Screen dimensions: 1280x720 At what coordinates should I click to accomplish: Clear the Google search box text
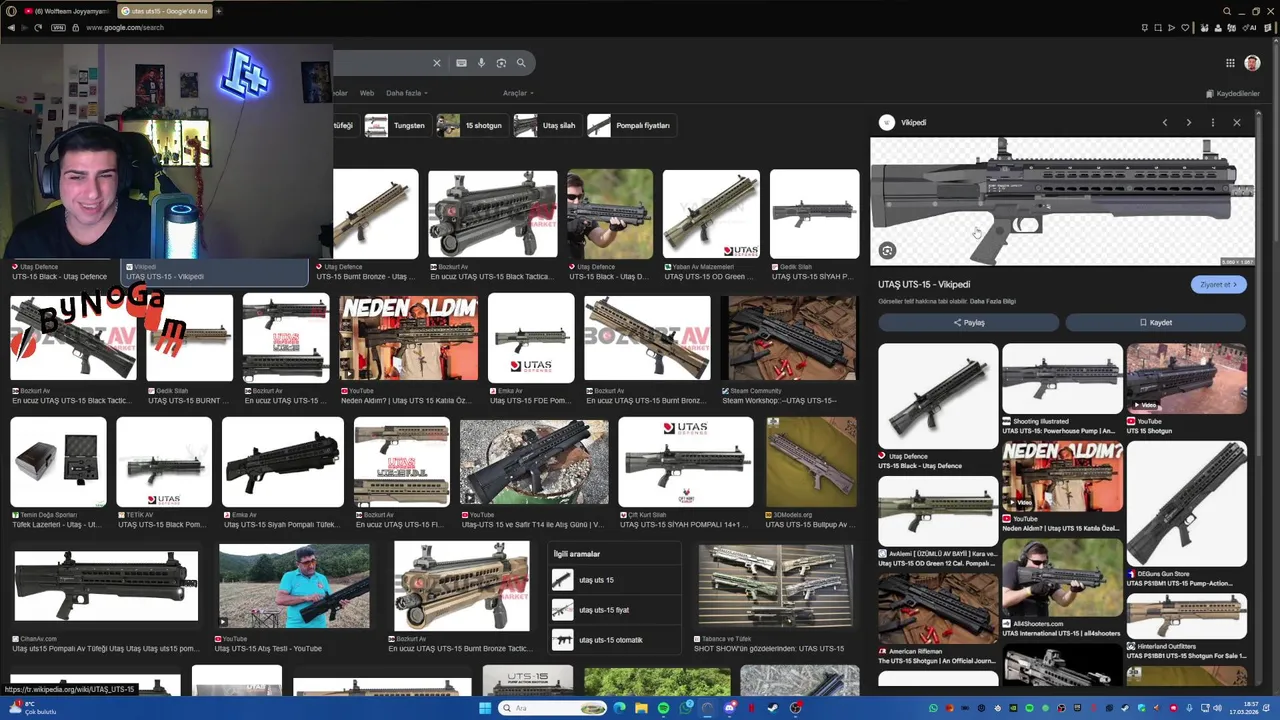(x=436, y=63)
